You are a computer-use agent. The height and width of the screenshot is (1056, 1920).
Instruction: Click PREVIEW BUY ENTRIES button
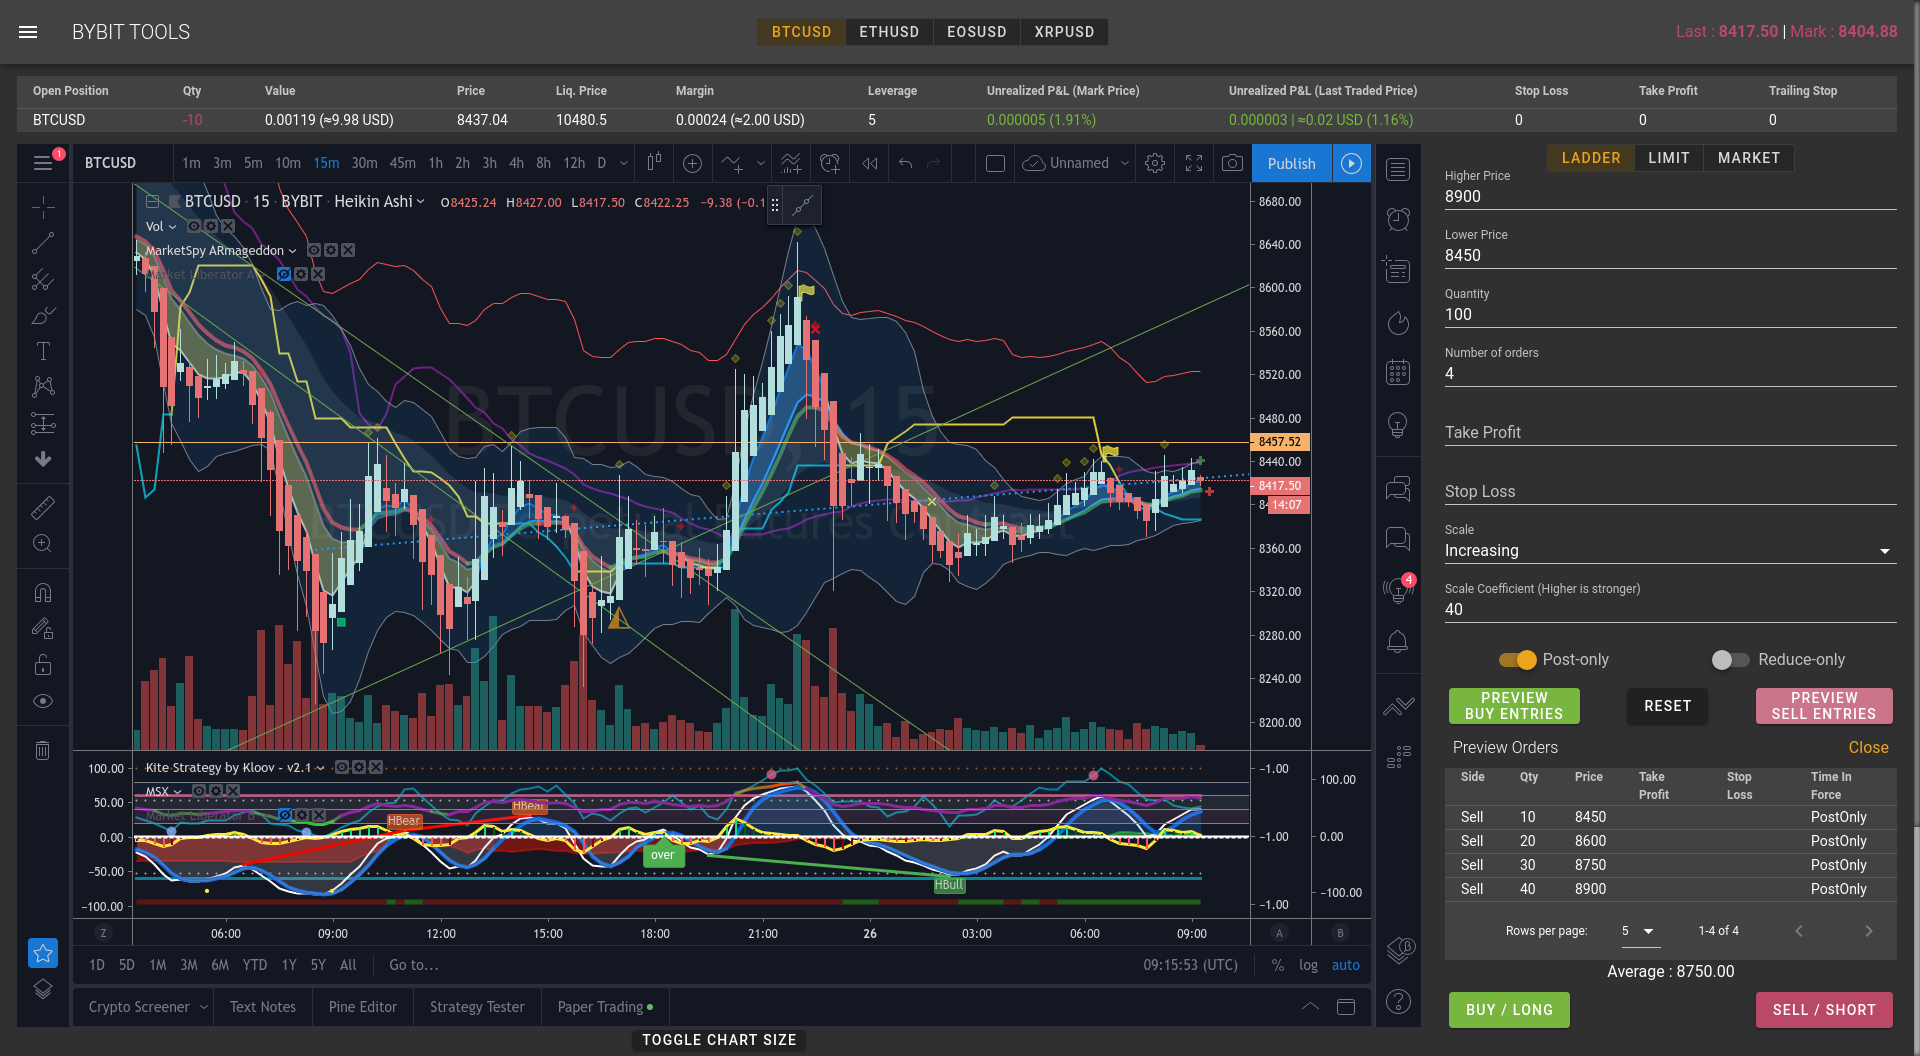point(1514,706)
